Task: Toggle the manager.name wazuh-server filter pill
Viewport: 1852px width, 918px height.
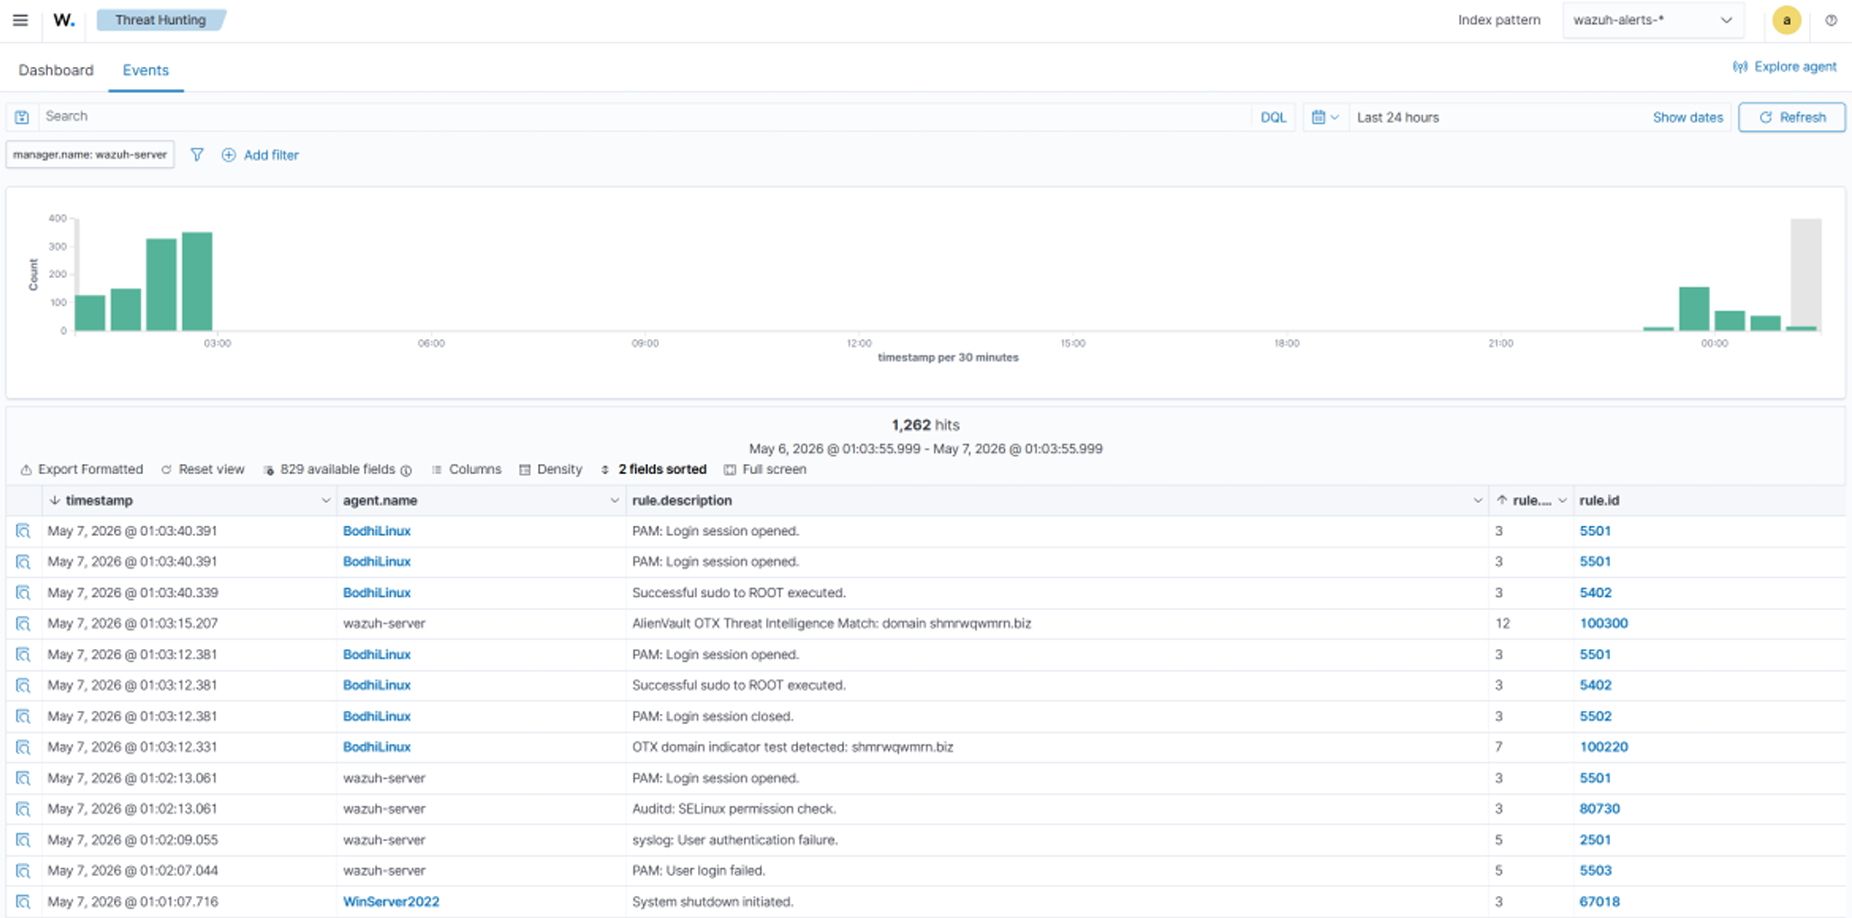Action: point(90,155)
